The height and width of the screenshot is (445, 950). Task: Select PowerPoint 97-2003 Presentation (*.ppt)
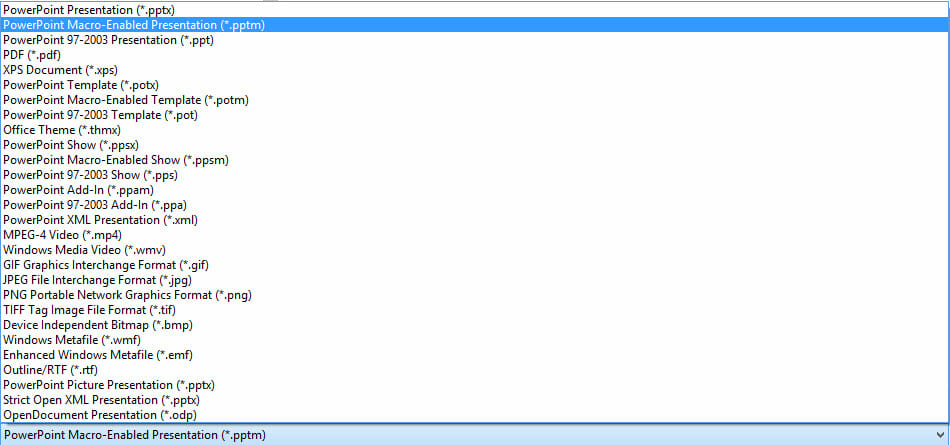(474, 40)
